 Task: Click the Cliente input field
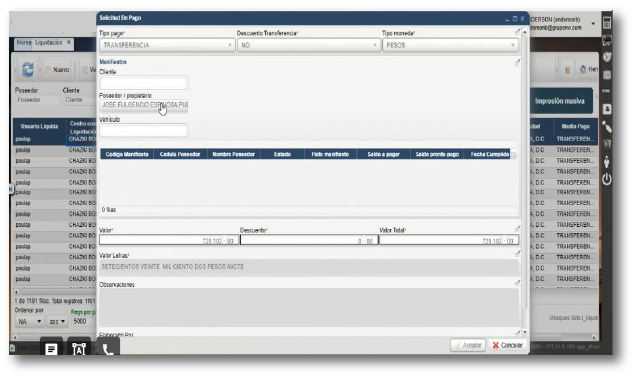(x=143, y=83)
